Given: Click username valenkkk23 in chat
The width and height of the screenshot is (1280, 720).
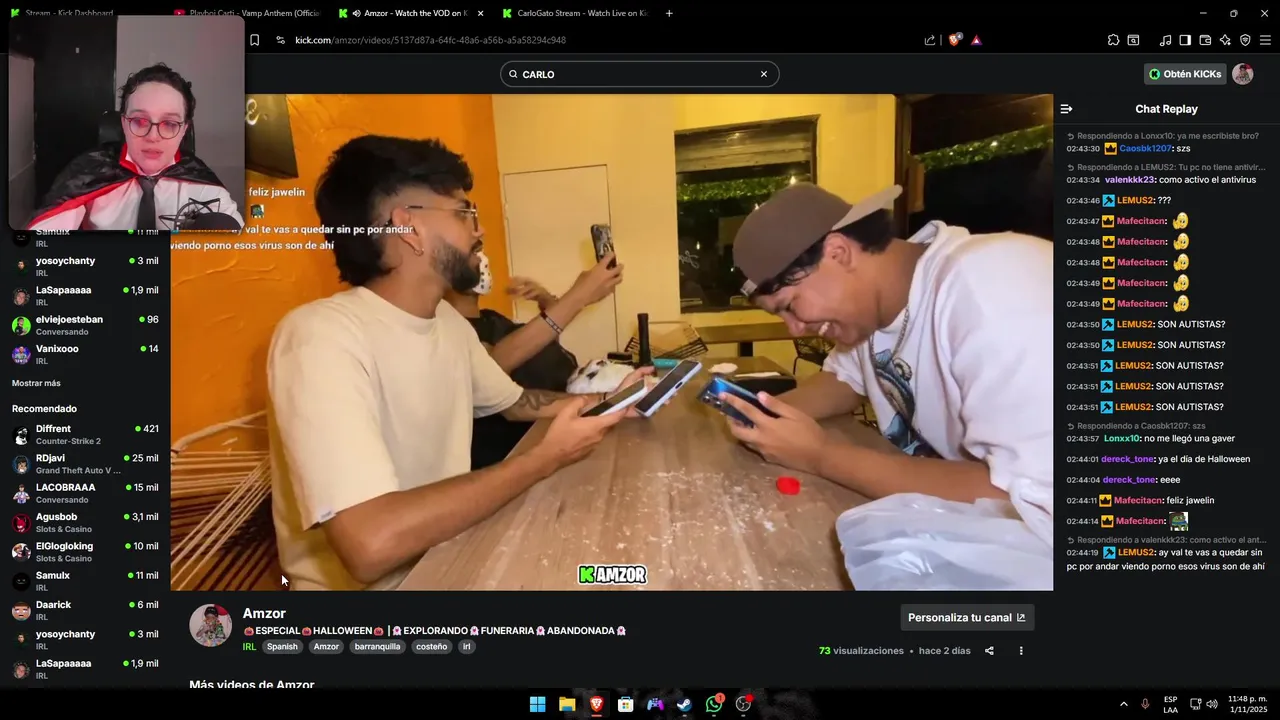Looking at the screenshot, I should coord(1130,180).
